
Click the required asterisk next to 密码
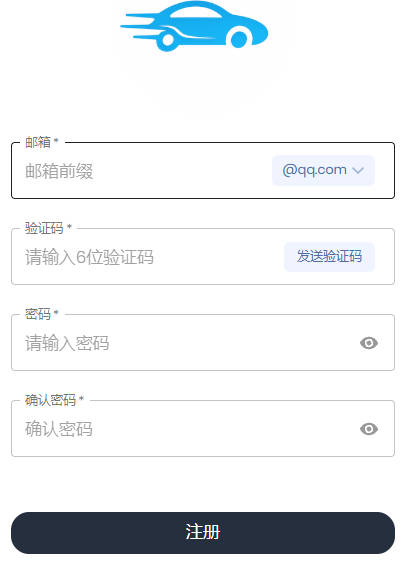tap(56, 312)
